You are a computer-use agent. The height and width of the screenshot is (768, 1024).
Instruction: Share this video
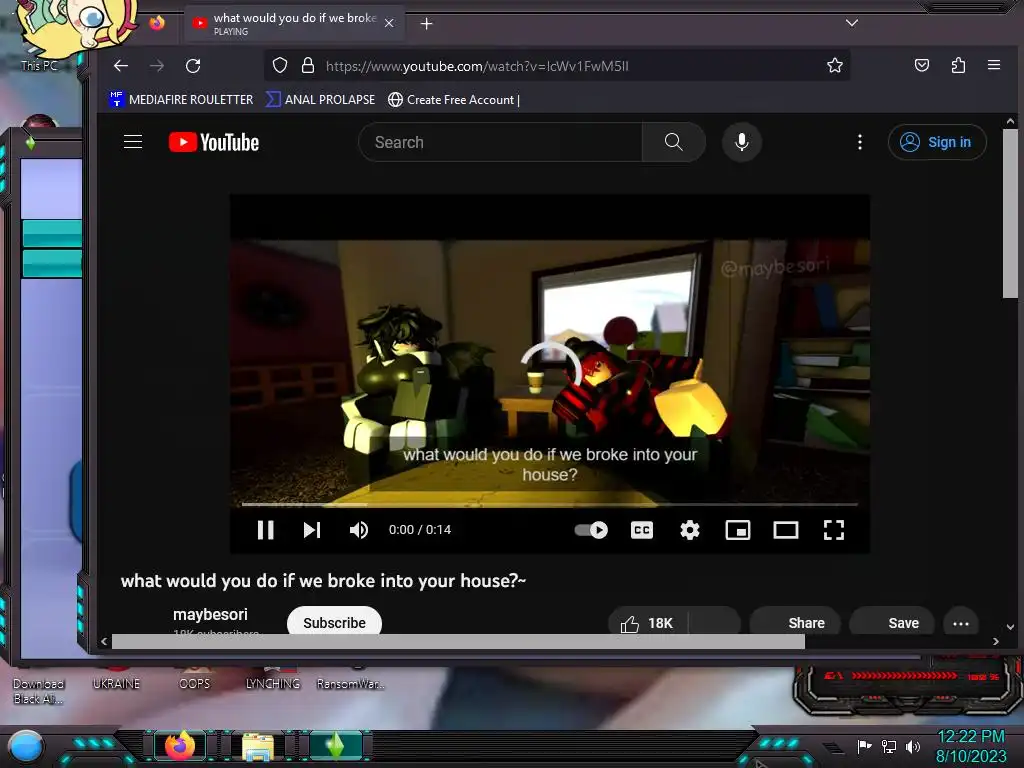[x=797, y=623]
